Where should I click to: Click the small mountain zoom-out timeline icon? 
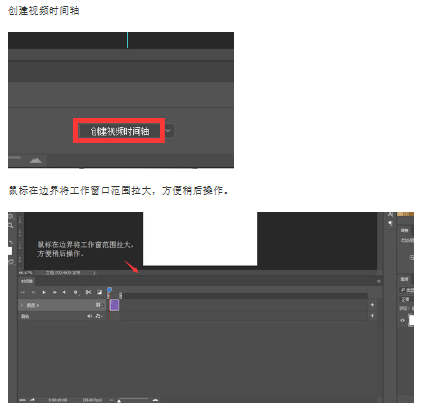tap(112, 400)
